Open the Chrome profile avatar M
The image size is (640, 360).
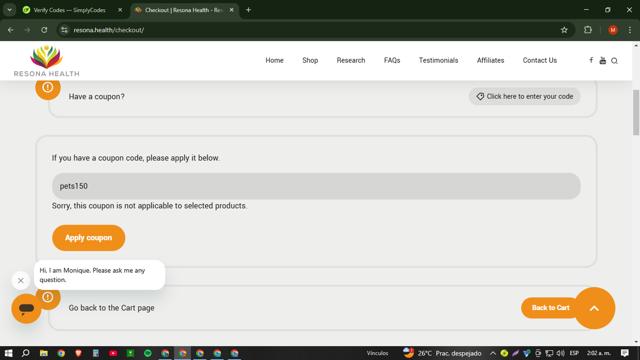point(613,30)
